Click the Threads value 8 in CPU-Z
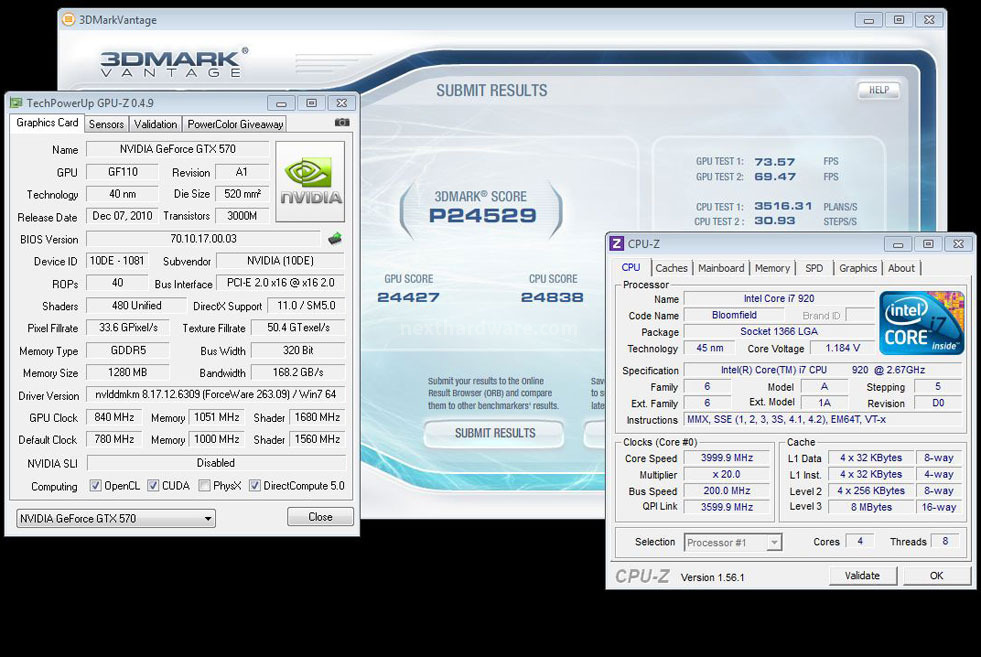The height and width of the screenshot is (657, 981). click(945, 541)
